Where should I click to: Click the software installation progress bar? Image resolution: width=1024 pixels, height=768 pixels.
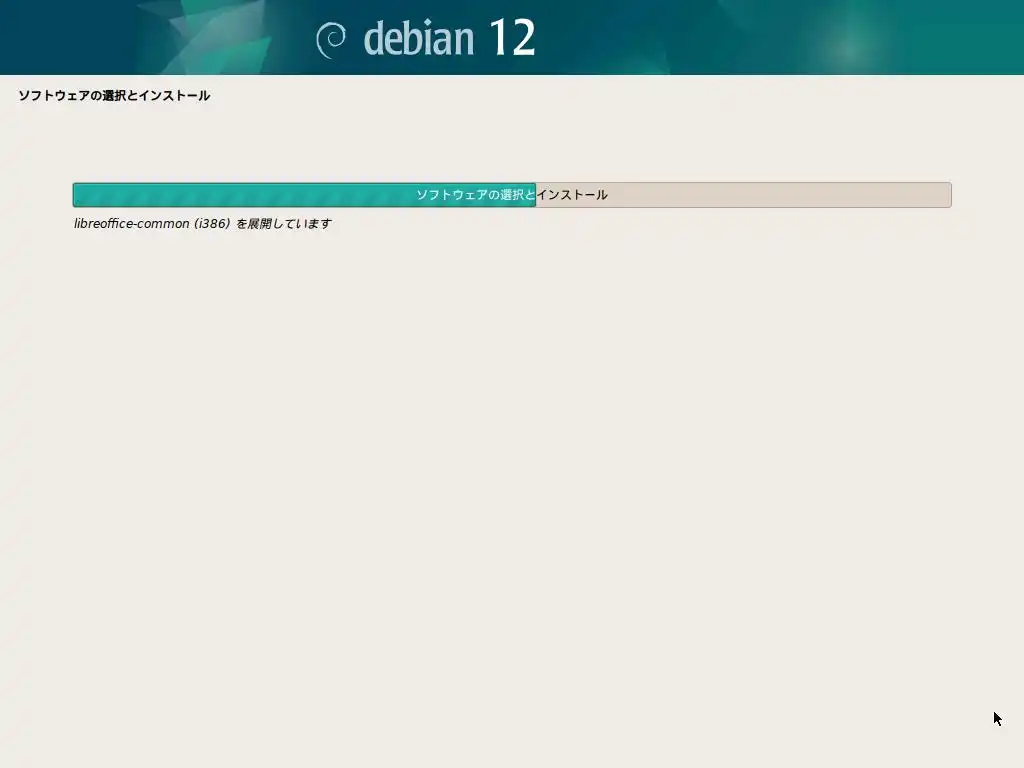click(512, 195)
